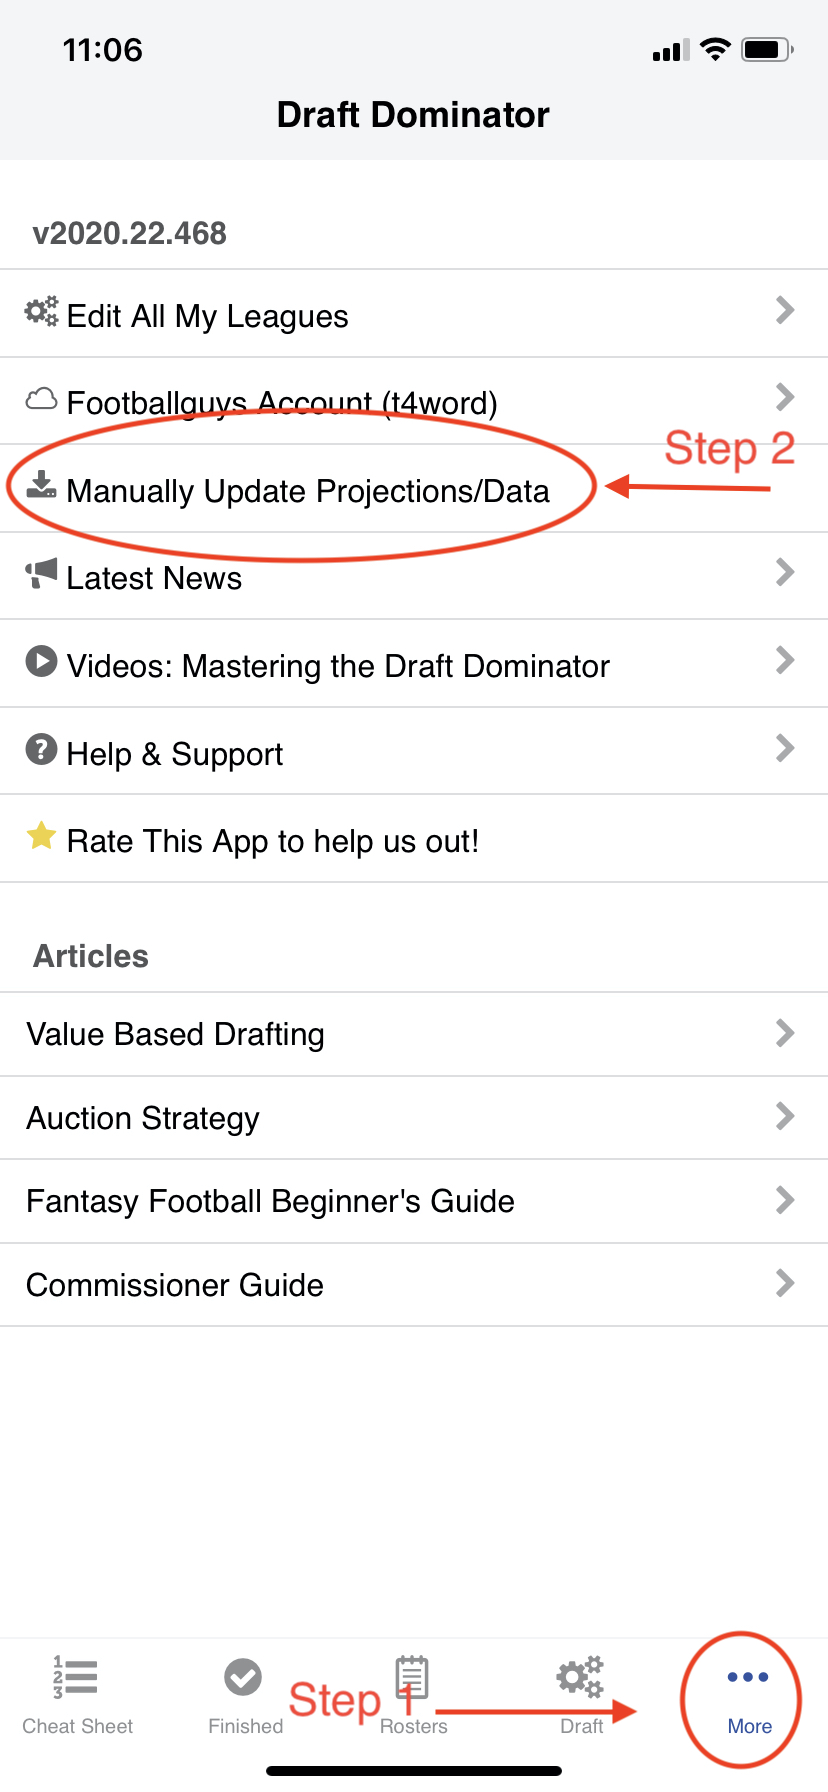Screen dimensions: 828x1792
Task: Tap the question mark Help icon
Action: pos(41,749)
